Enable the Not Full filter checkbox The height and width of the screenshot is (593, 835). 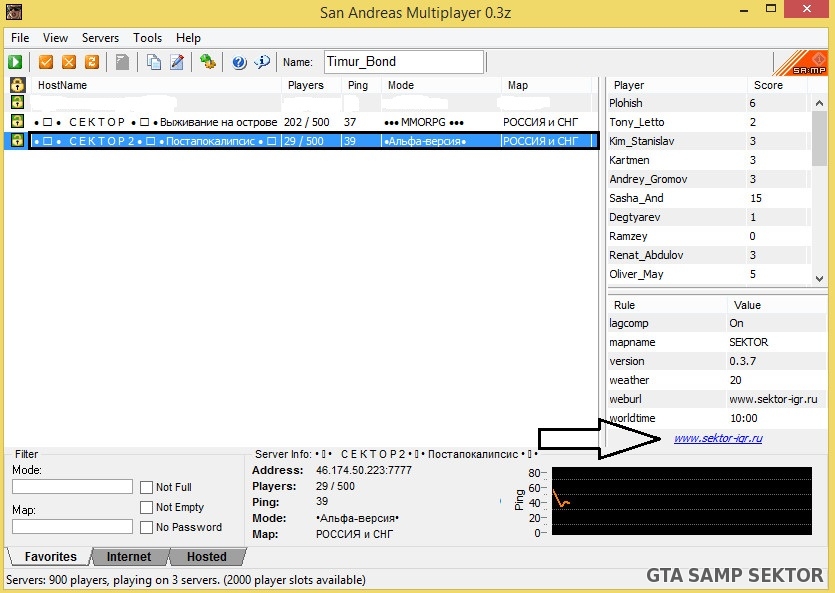(x=147, y=487)
